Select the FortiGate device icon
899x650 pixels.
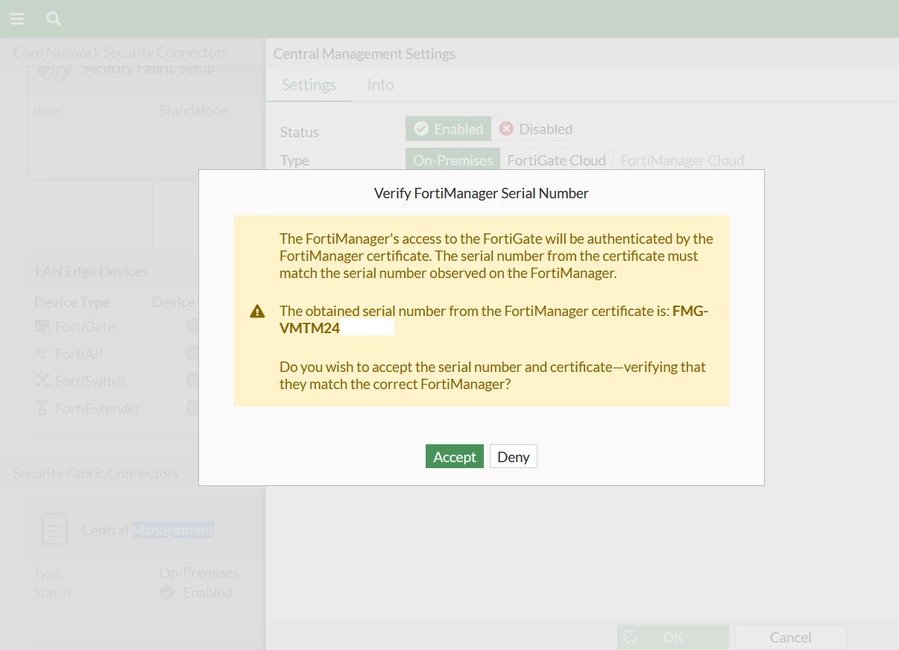[42, 326]
